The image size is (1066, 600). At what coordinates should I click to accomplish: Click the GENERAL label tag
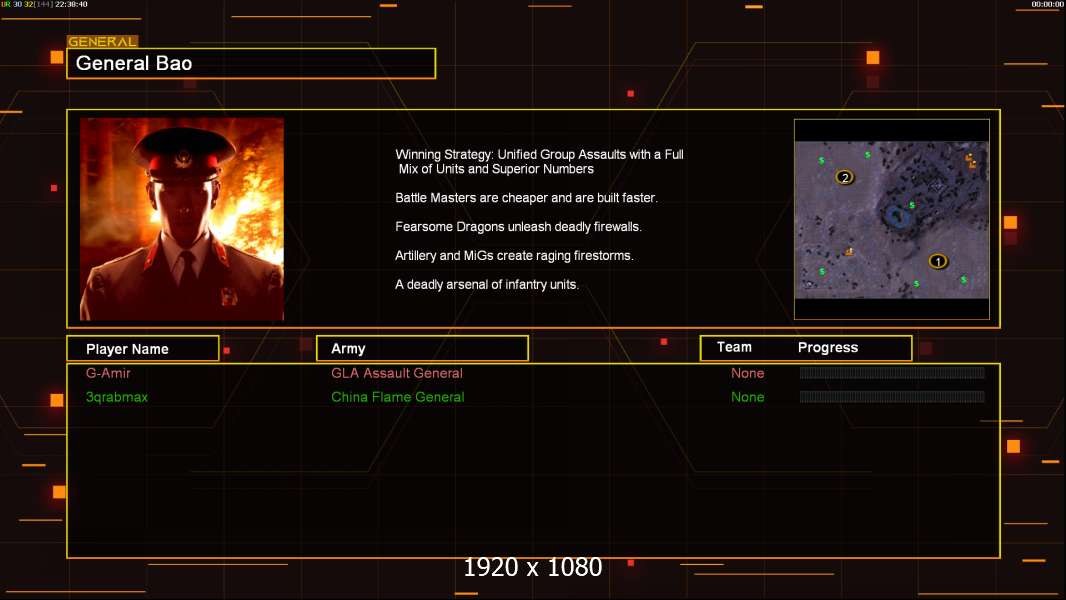click(103, 41)
